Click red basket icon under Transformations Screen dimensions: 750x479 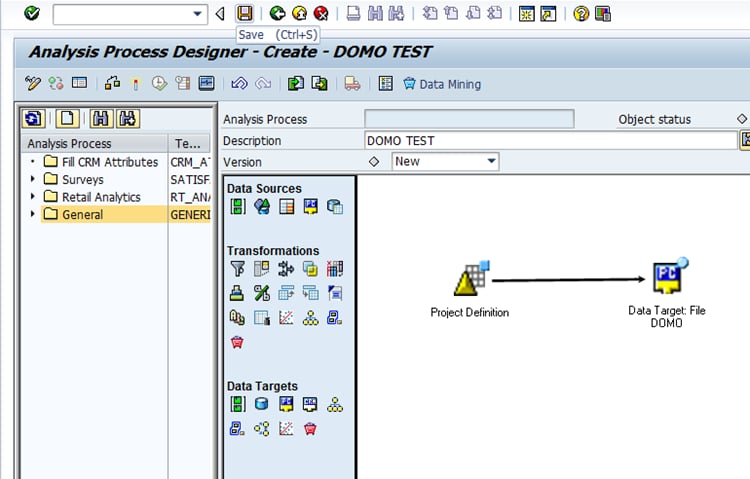point(237,342)
